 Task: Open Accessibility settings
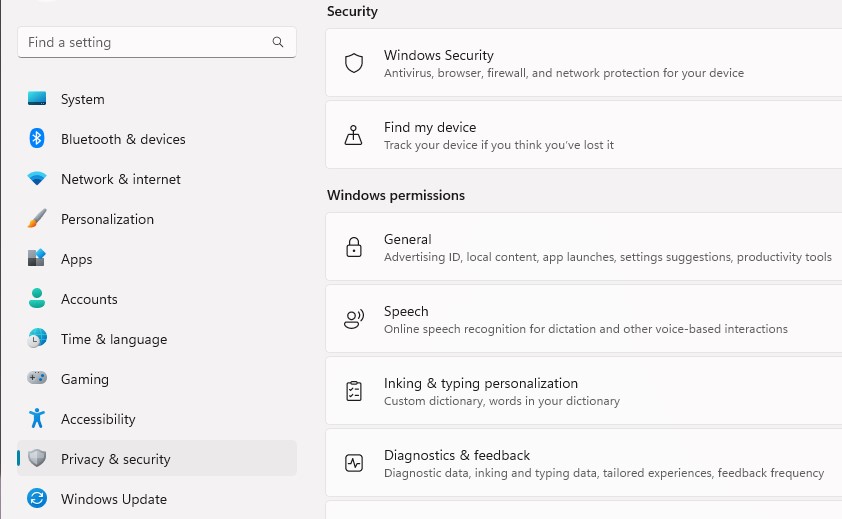point(157,419)
